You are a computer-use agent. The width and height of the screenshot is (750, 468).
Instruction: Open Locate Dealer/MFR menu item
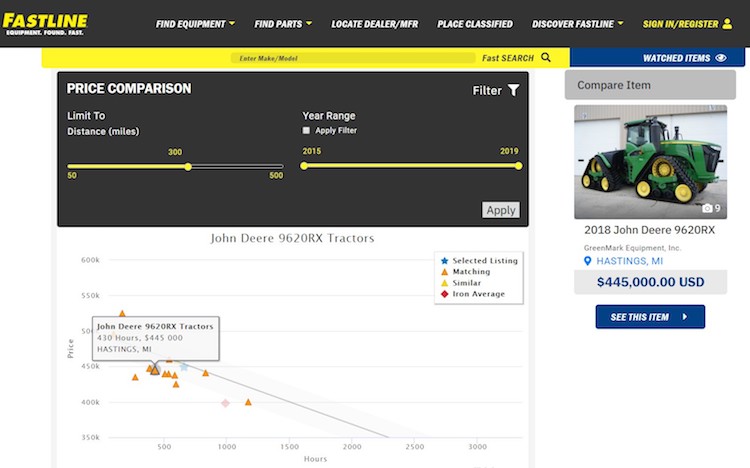pyautogui.click(x=375, y=24)
